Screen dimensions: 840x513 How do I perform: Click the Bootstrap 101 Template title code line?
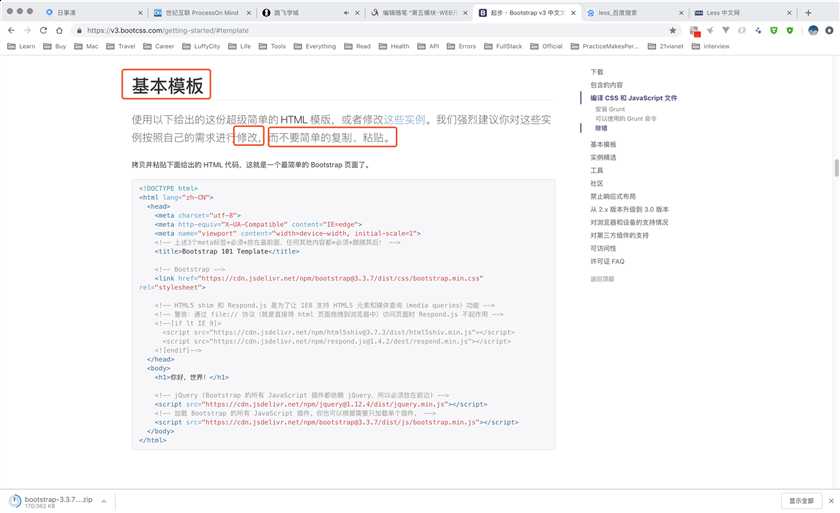(227, 251)
